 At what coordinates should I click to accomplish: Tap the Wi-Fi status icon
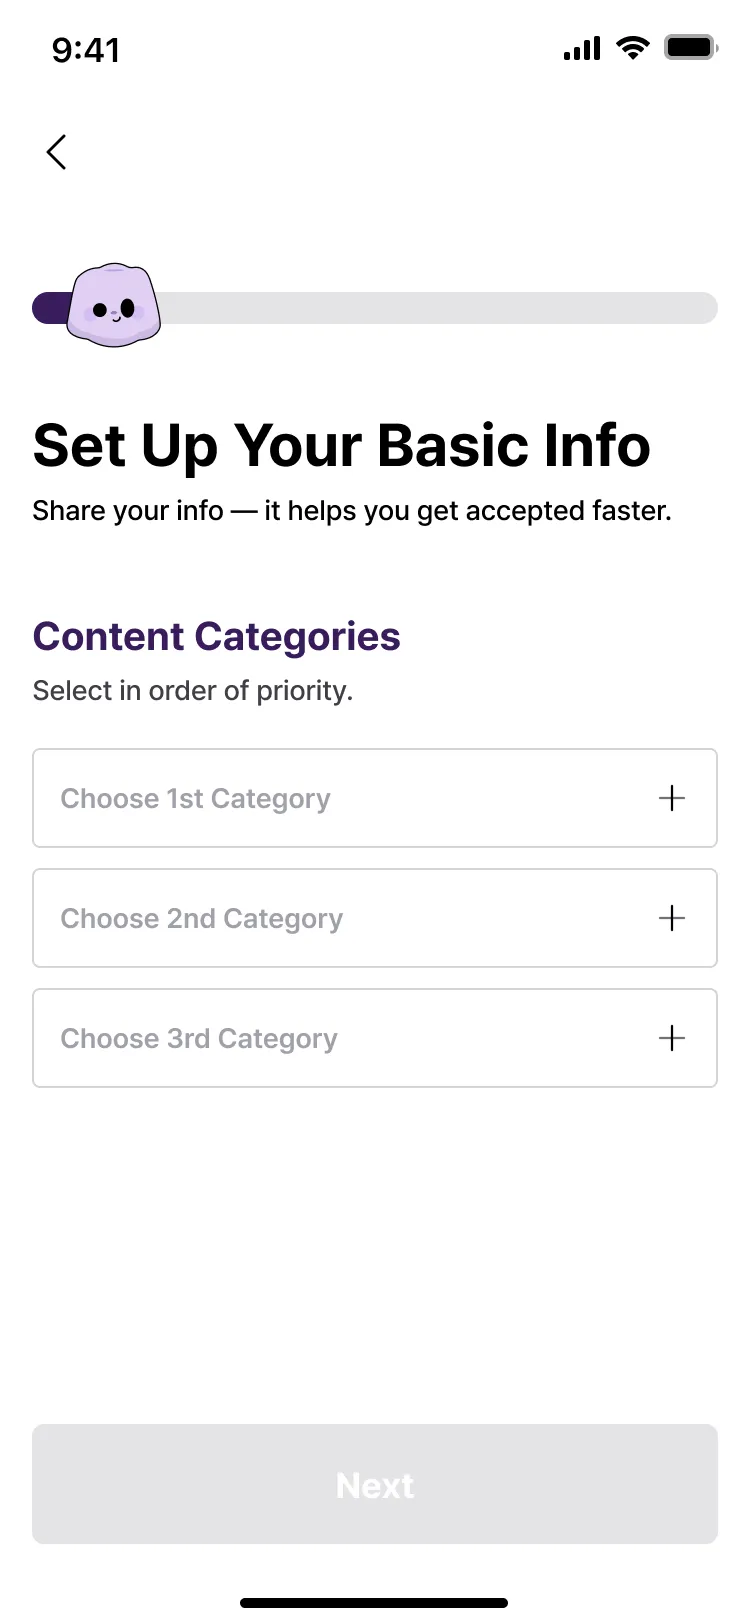point(632,47)
